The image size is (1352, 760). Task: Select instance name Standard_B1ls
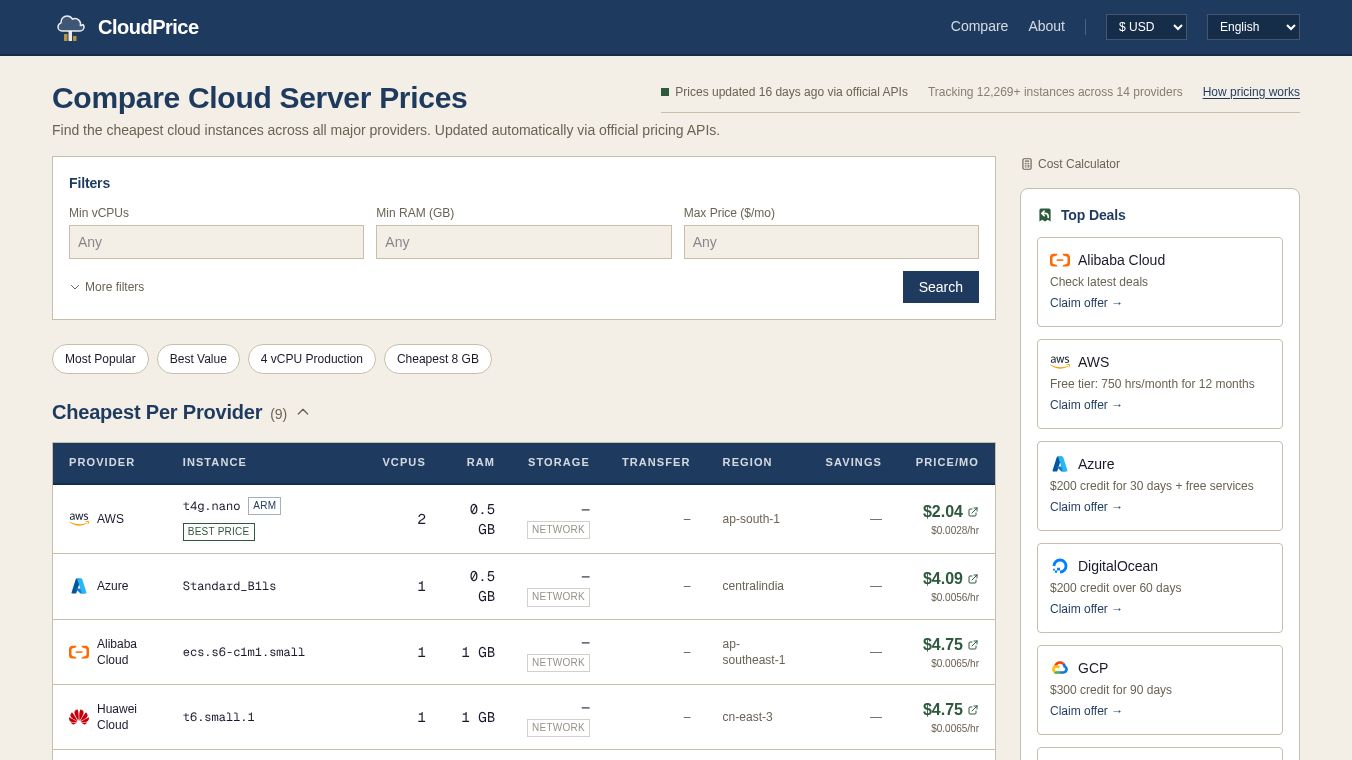pyautogui.click(x=229, y=586)
